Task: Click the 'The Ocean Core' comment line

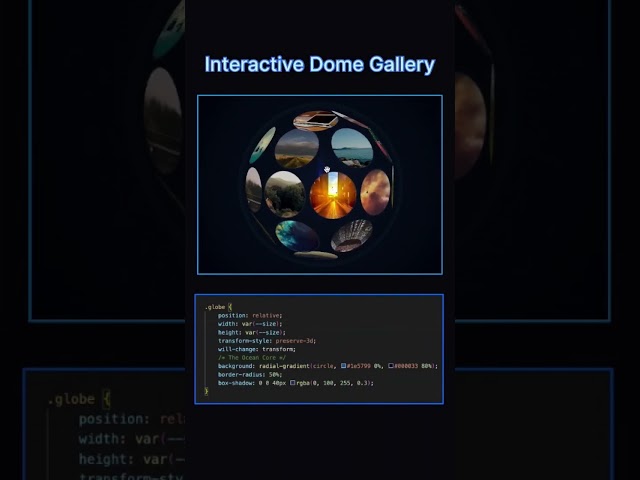Action: pyautogui.click(x=252, y=358)
